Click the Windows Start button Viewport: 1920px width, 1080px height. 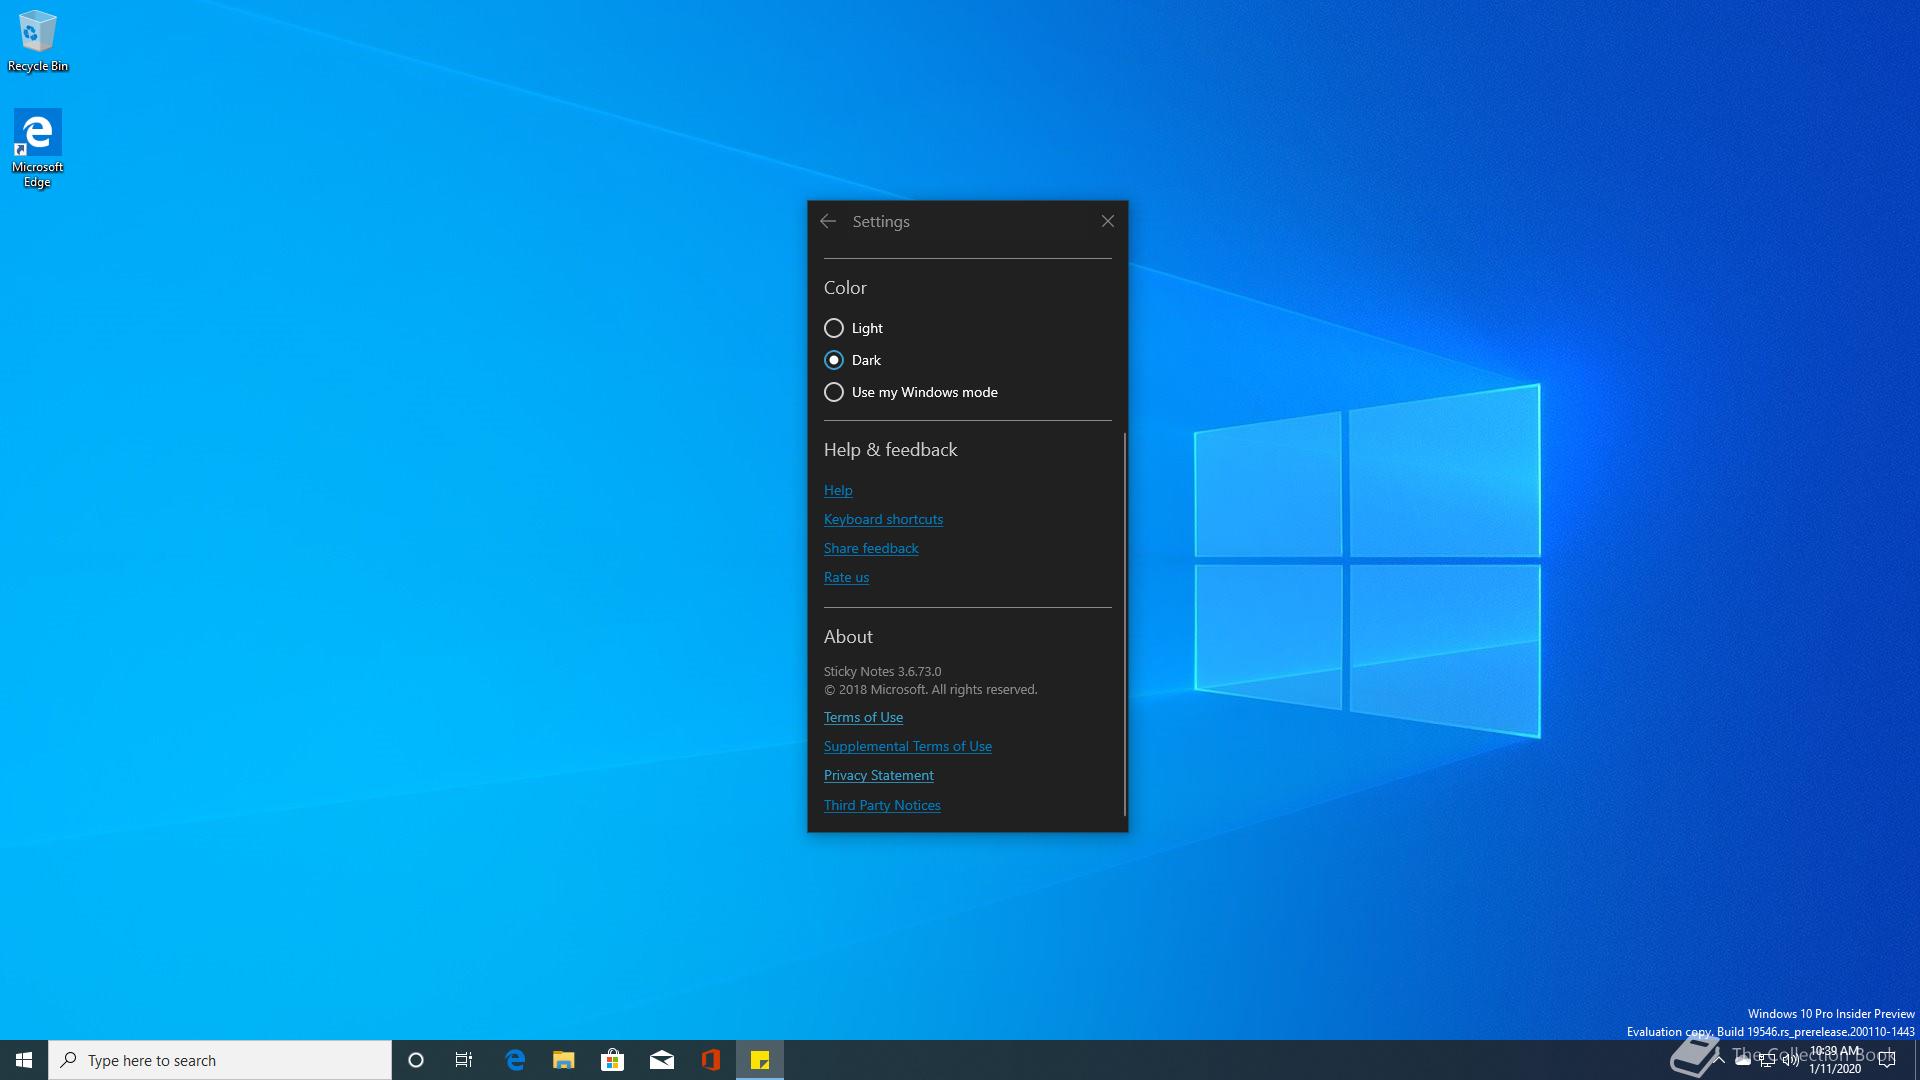[x=24, y=1060]
